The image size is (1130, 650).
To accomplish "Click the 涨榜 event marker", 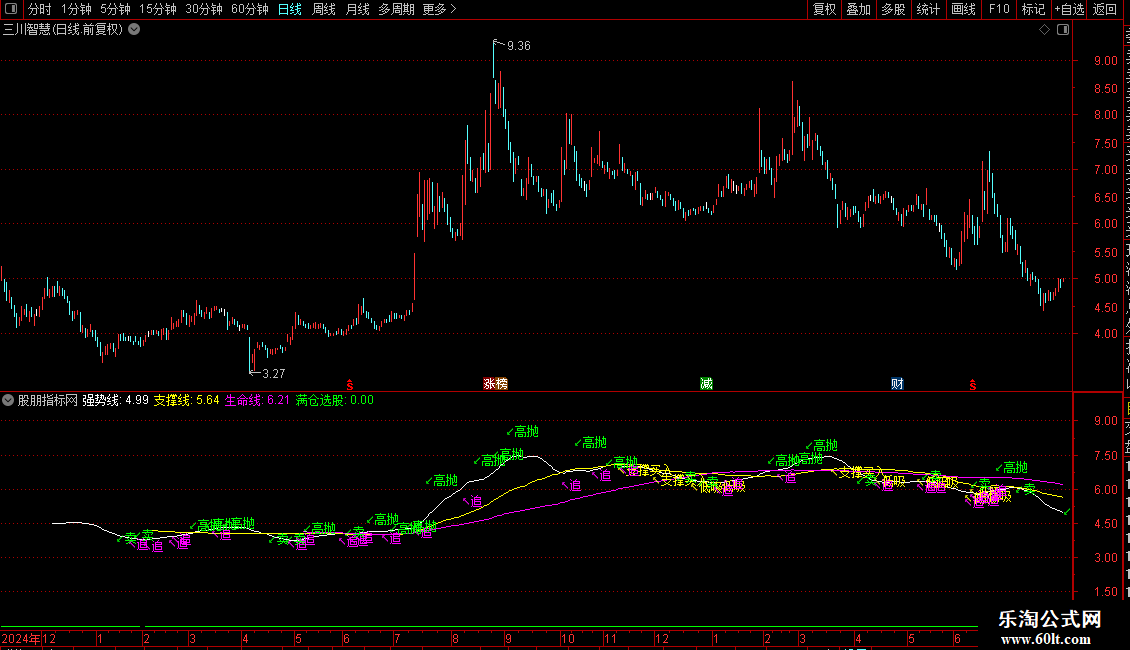I will pos(495,383).
